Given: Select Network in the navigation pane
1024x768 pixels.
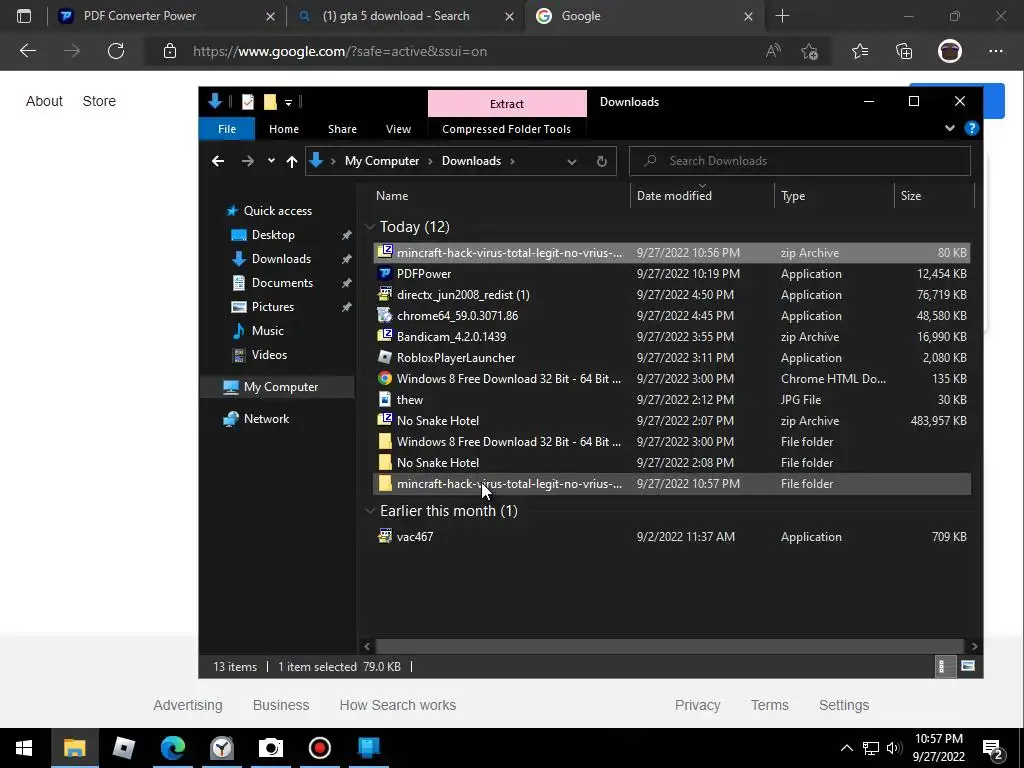Looking at the screenshot, I should [x=266, y=419].
